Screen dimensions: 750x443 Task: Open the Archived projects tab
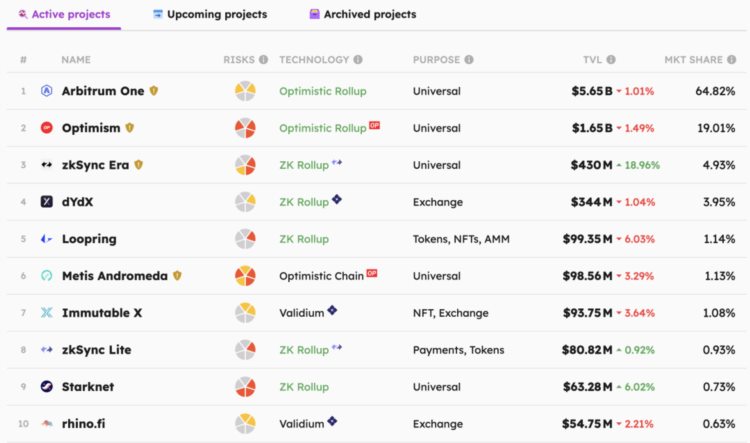362,15
